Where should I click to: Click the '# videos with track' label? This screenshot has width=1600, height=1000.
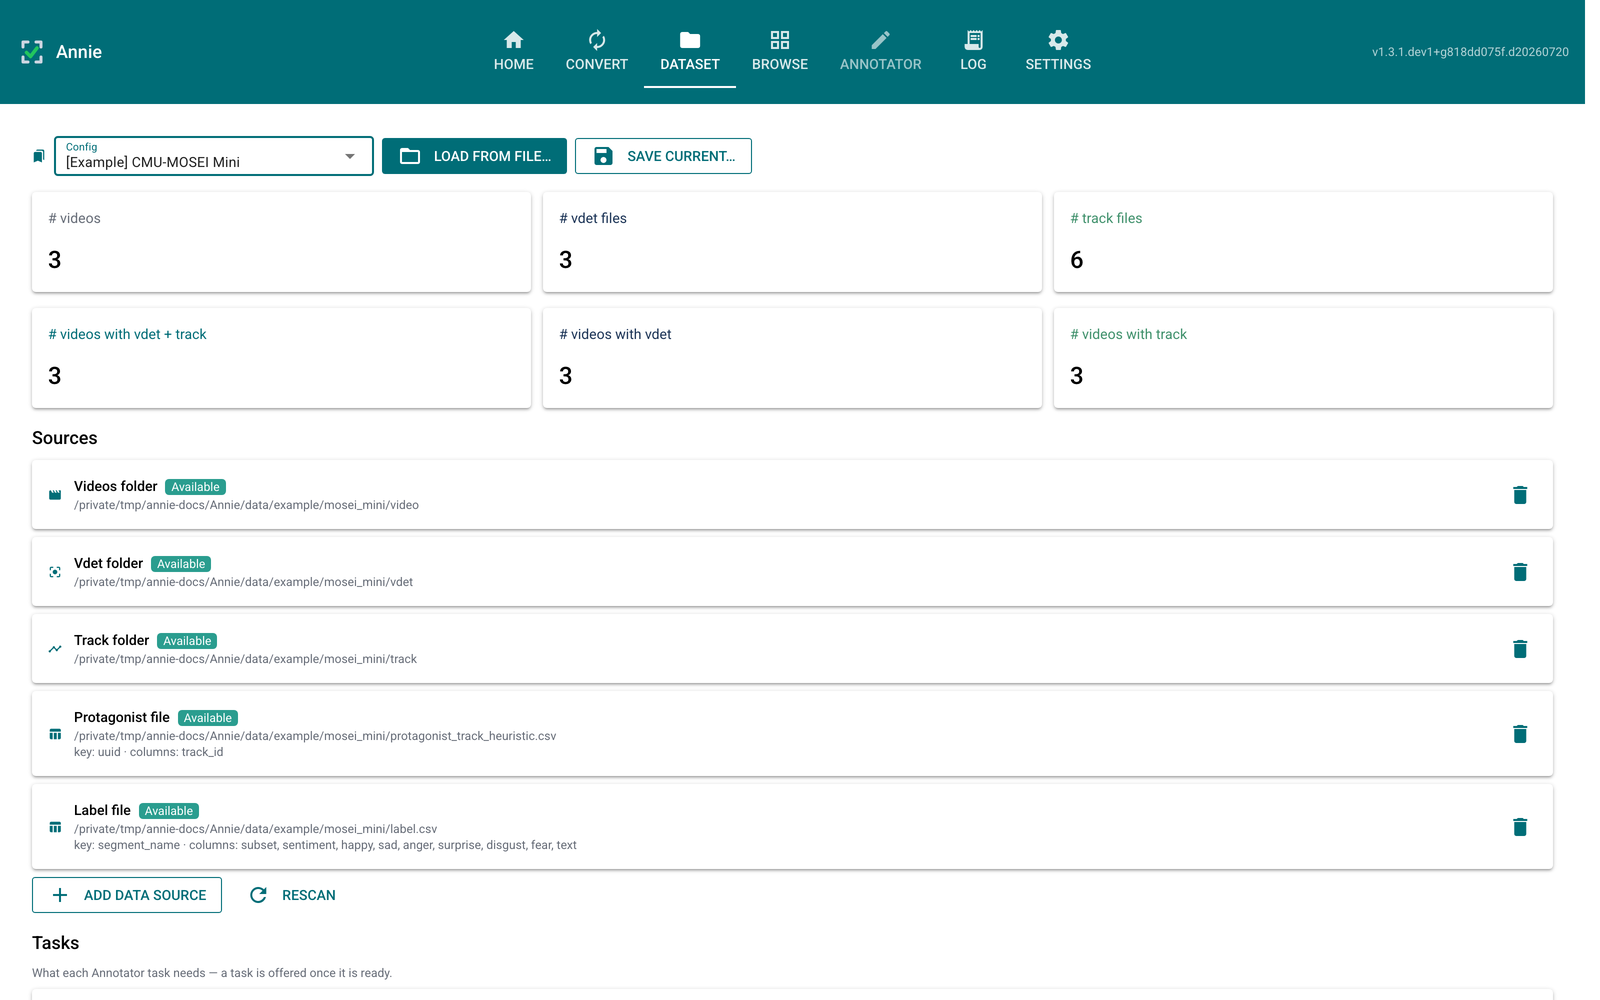(1128, 334)
